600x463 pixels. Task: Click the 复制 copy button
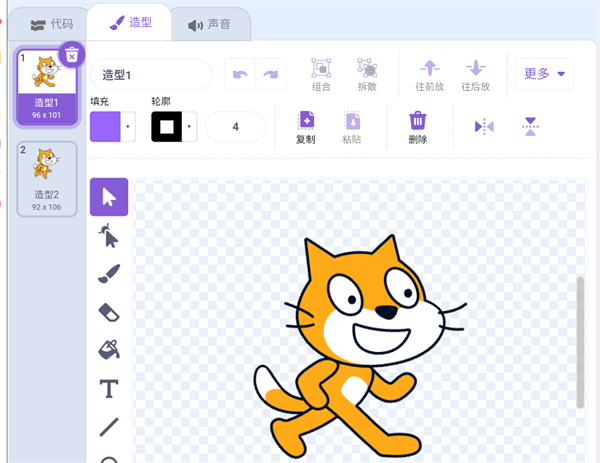pos(306,127)
